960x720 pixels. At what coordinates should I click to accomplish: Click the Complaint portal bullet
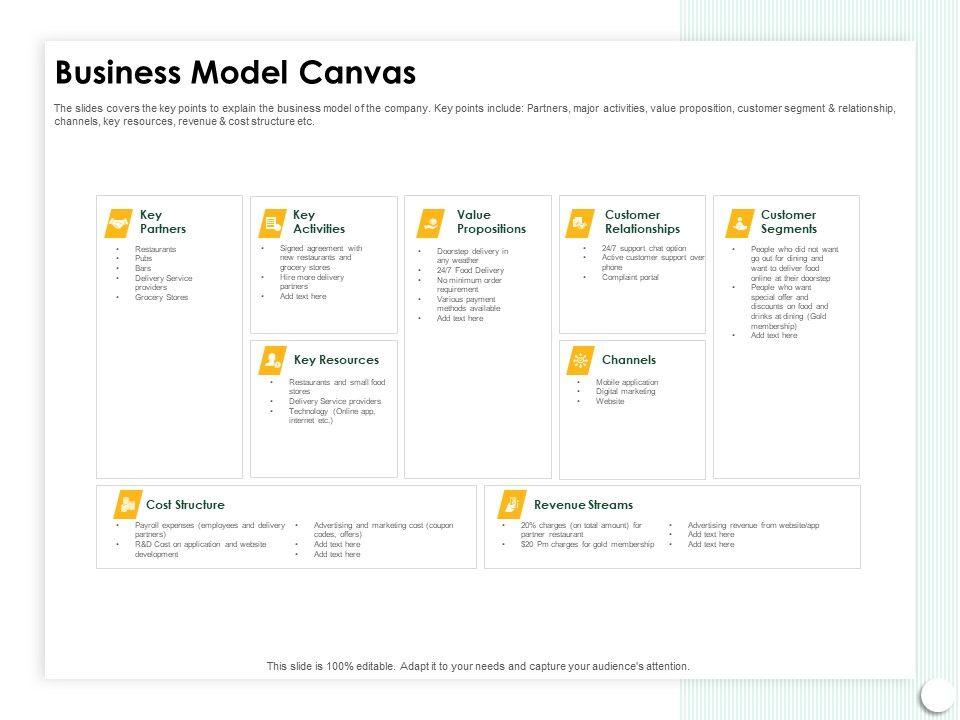point(630,277)
